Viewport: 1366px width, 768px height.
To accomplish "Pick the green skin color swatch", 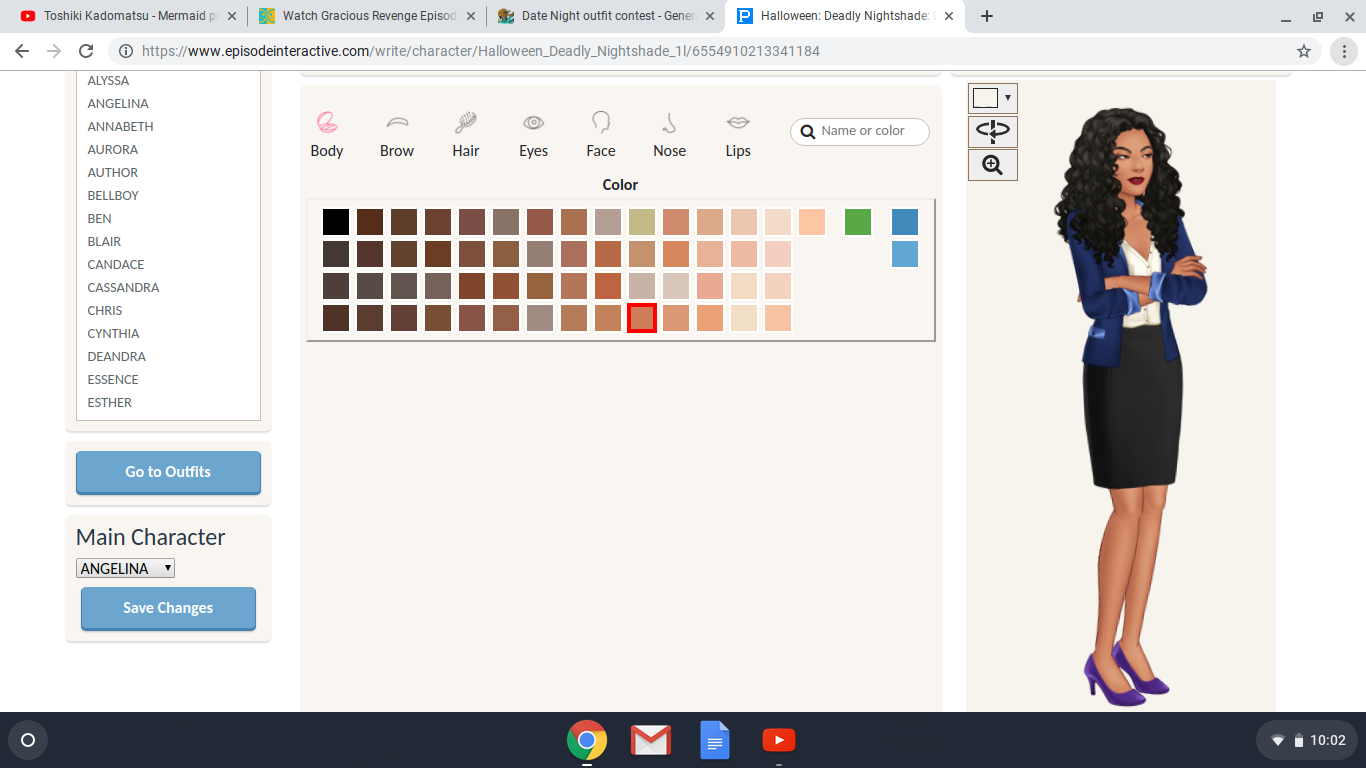I will [x=858, y=222].
